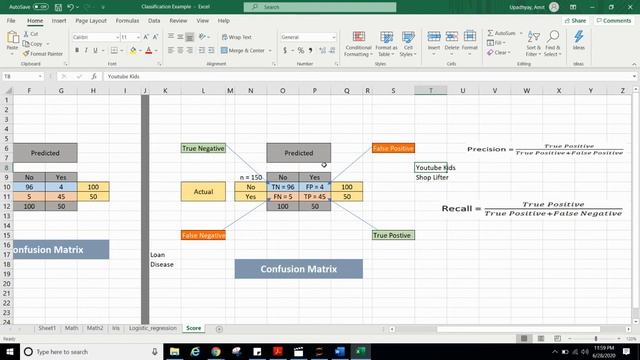640x360 pixels.
Task: Switch to the Data tab
Action: pos(154,20)
